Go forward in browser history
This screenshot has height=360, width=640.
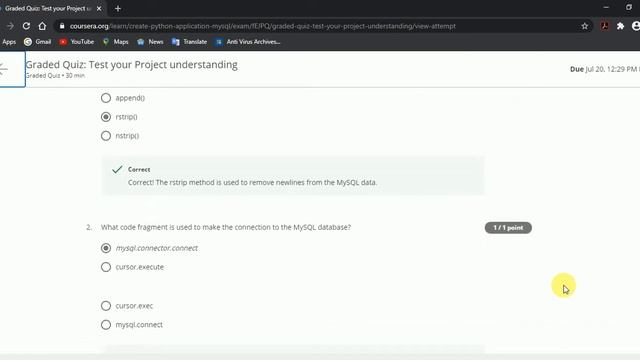(10, 26)
